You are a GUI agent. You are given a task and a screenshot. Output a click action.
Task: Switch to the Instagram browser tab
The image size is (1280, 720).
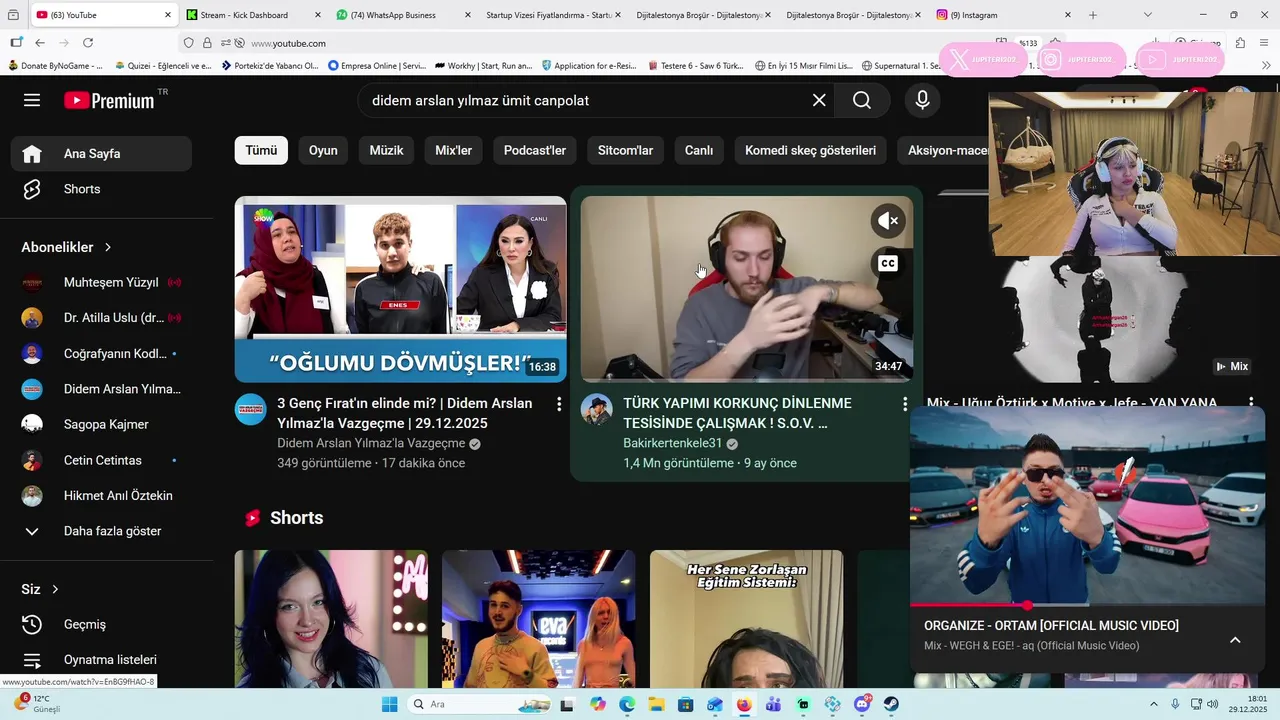tap(1004, 15)
